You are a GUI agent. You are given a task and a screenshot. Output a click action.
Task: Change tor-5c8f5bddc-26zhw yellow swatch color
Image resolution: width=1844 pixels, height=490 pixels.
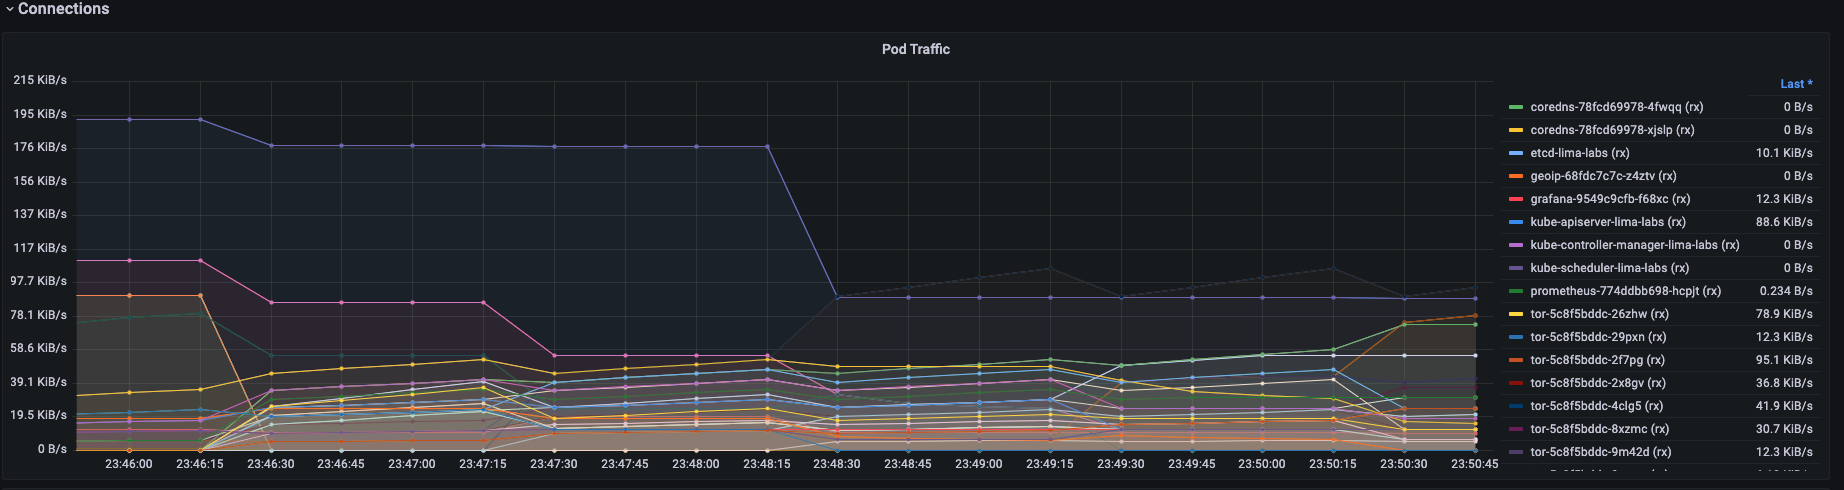[1516, 314]
